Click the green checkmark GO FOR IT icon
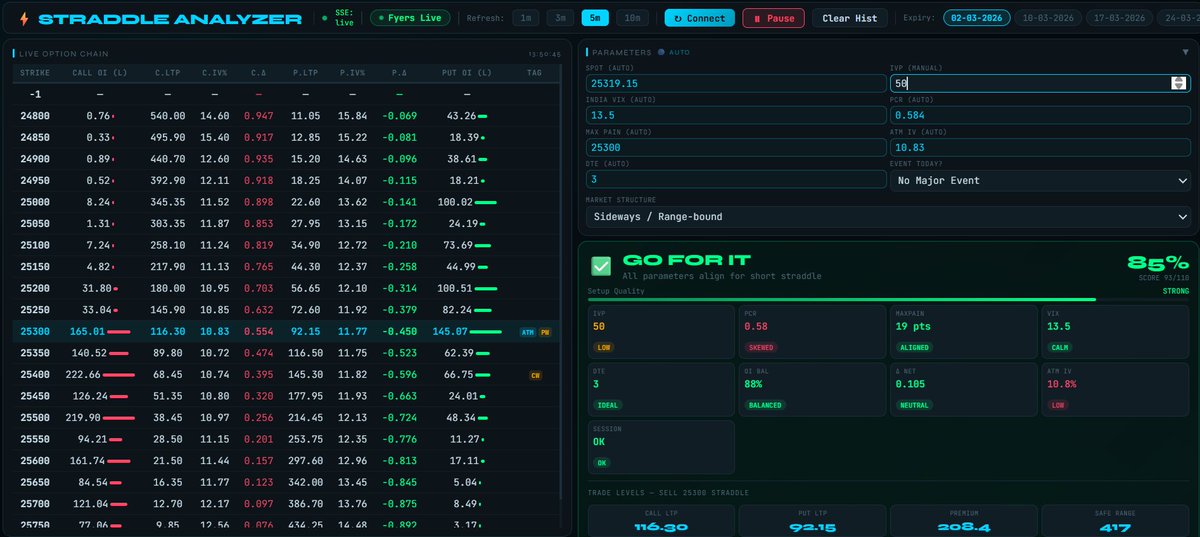Screen dimensions: 1200x537 click(601, 266)
